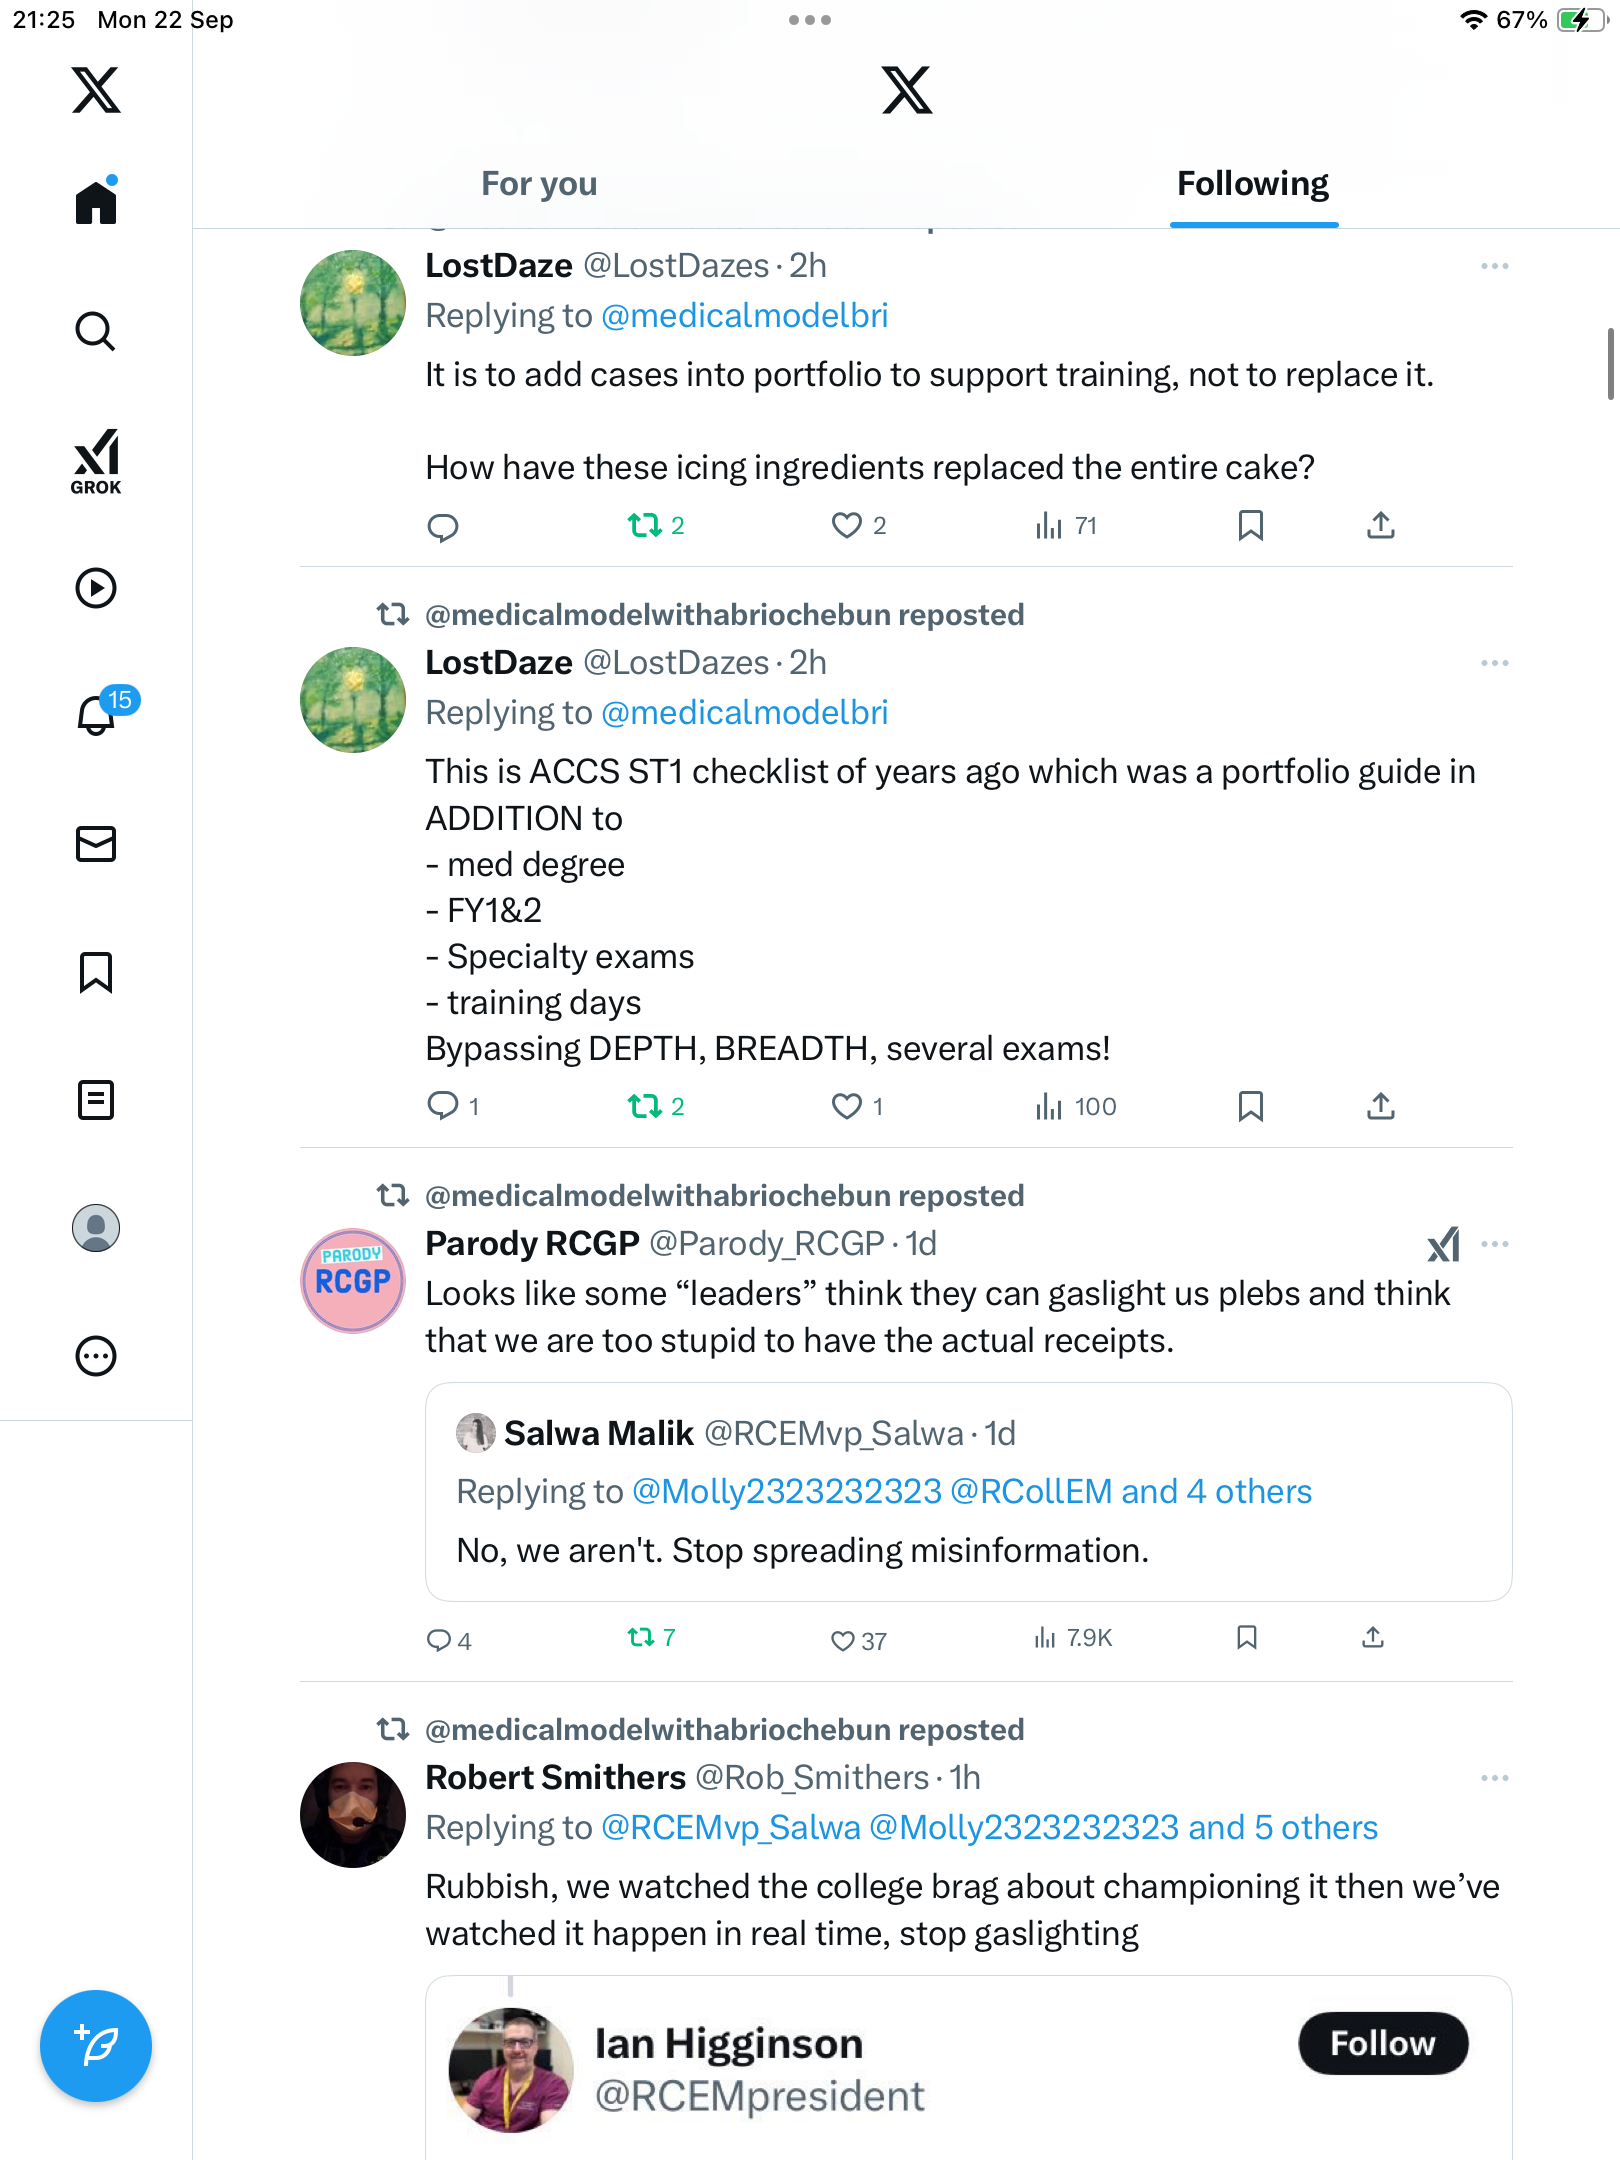The width and height of the screenshot is (1620, 2160).
Task: Click the timeline scrollbar handle
Action: (x=1609, y=363)
